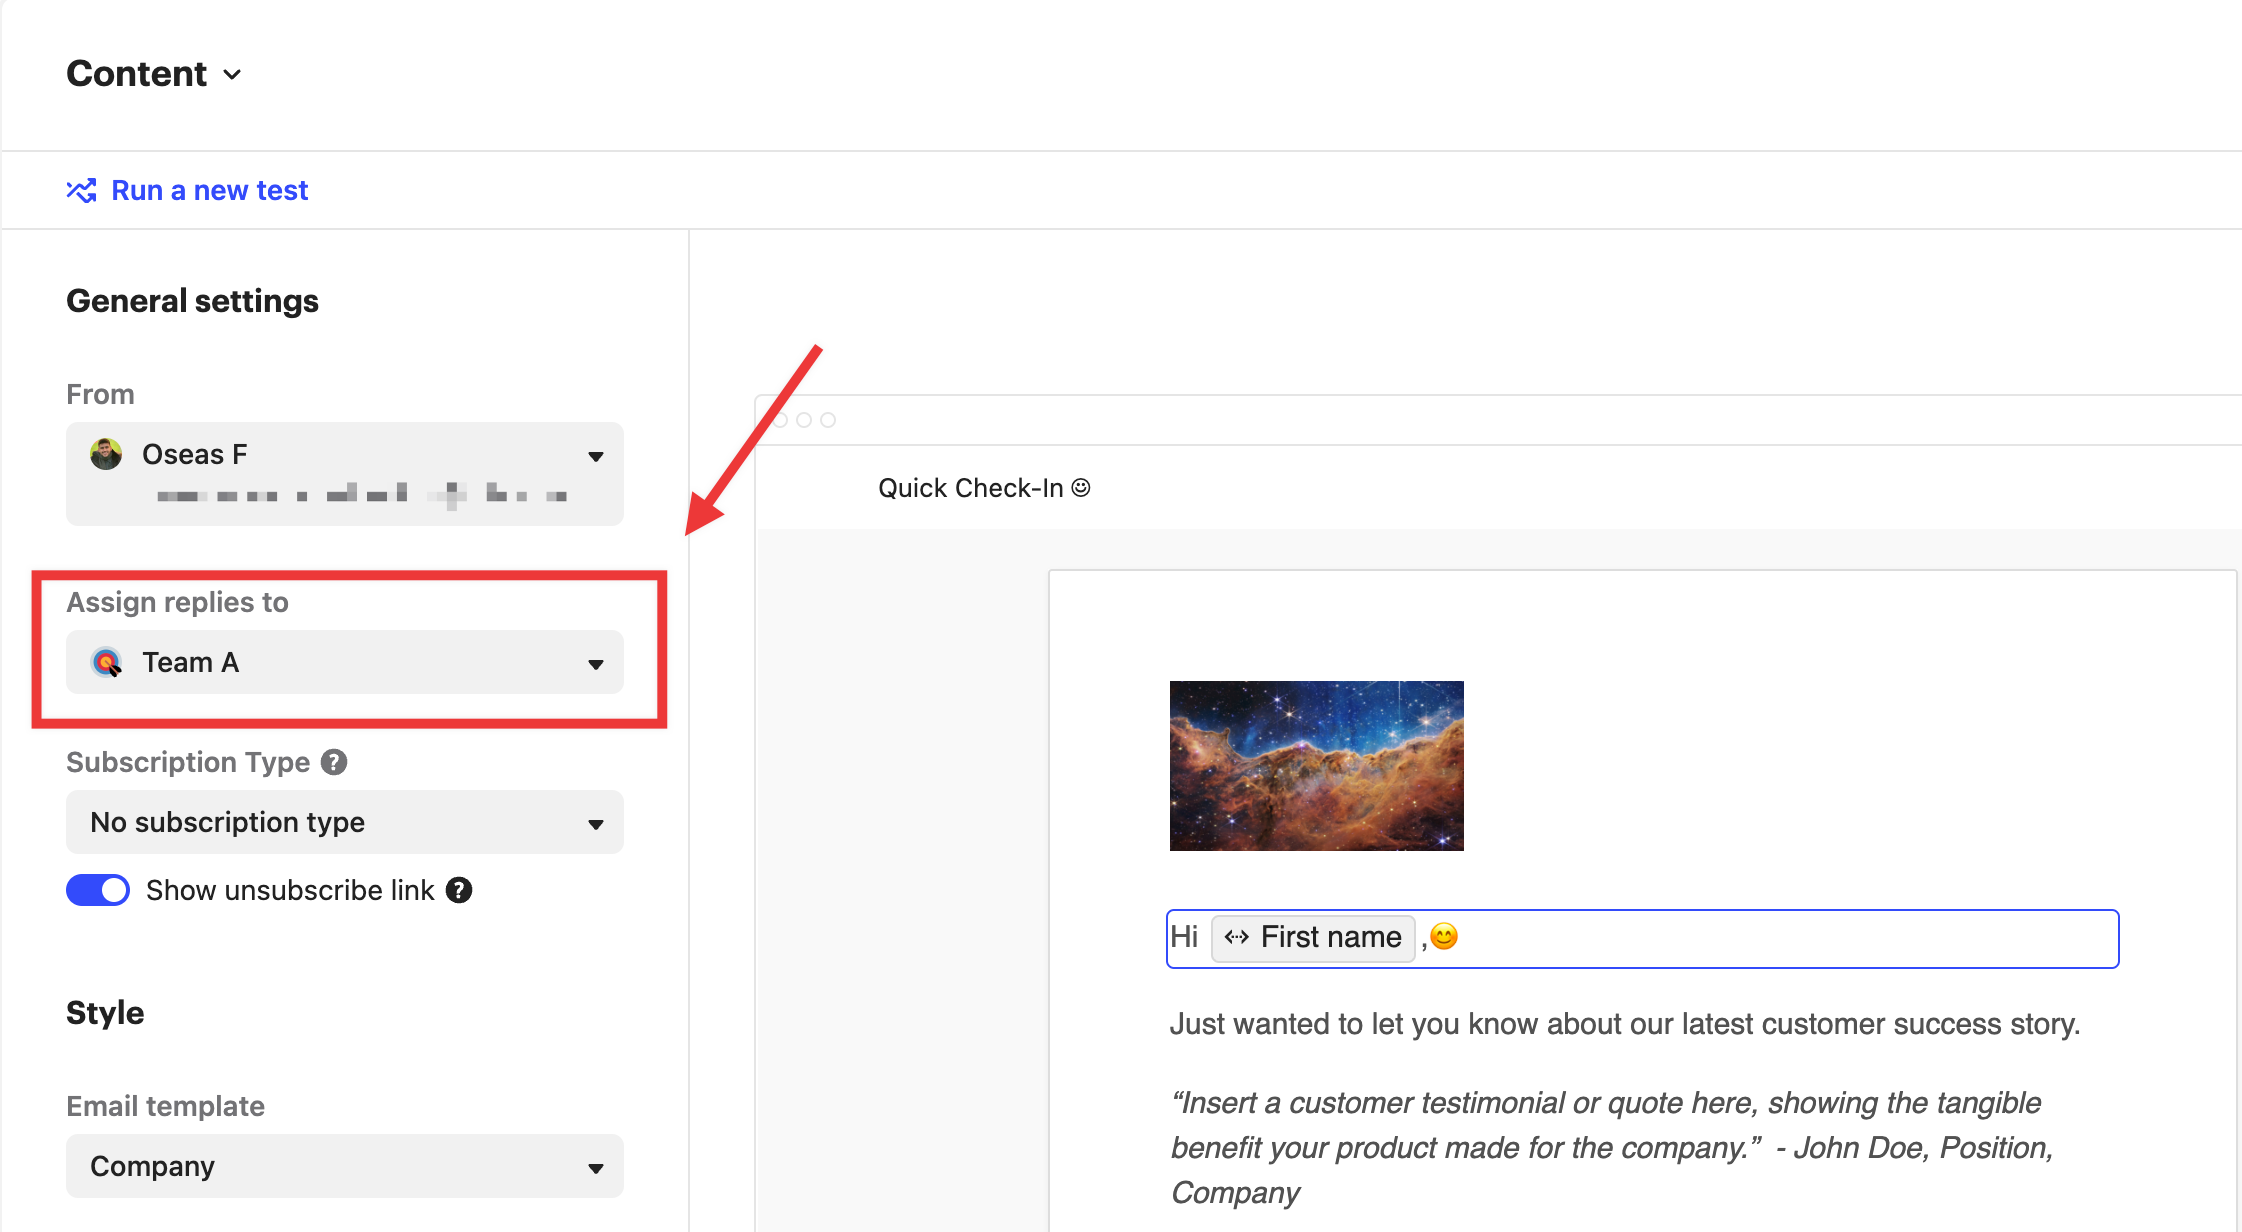2242x1232 pixels.
Task: Click paragraph about latest customer success story
Action: (x=1625, y=1024)
